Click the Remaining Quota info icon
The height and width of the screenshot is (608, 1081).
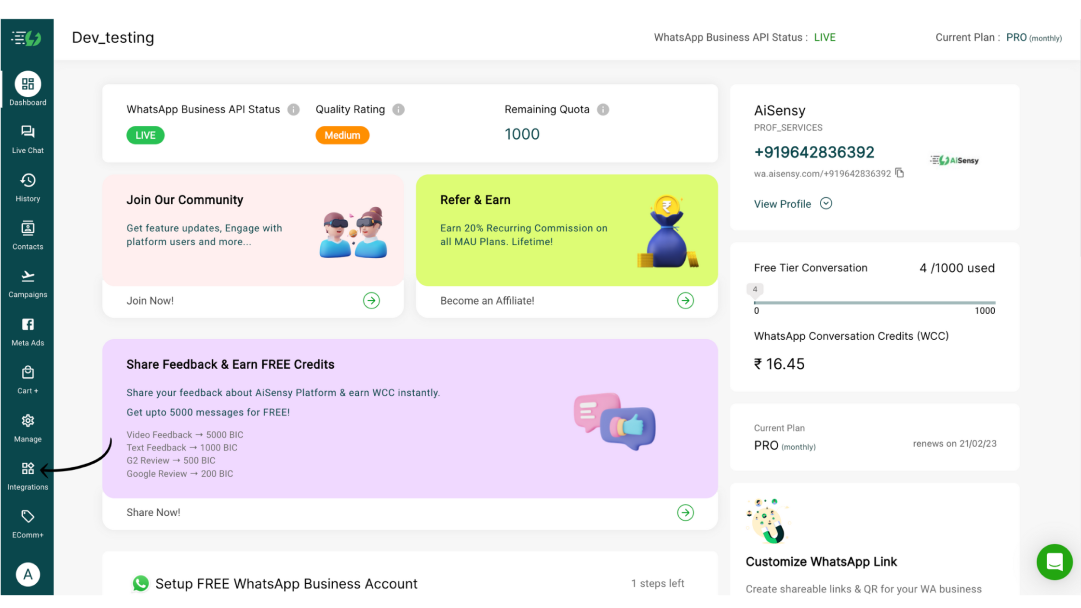coord(603,110)
